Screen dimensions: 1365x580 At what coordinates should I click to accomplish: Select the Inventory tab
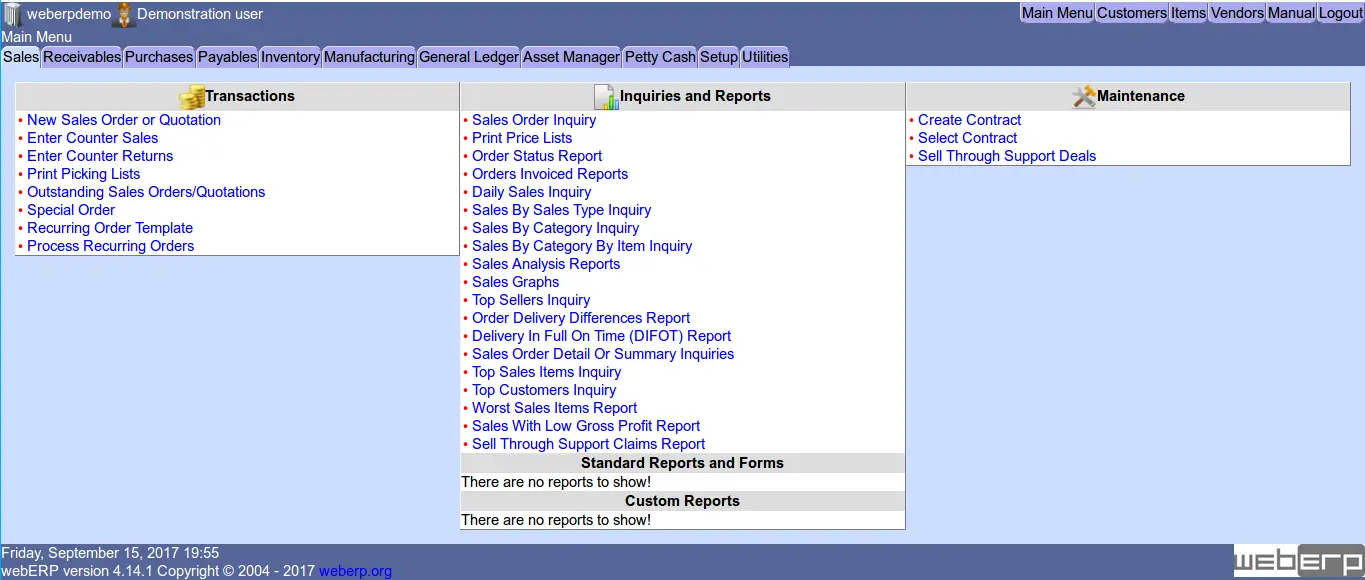click(x=290, y=57)
